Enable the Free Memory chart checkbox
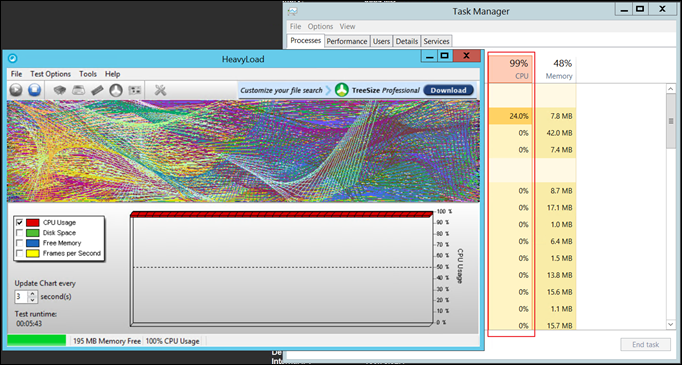The height and width of the screenshot is (365, 682). coord(20,243)
